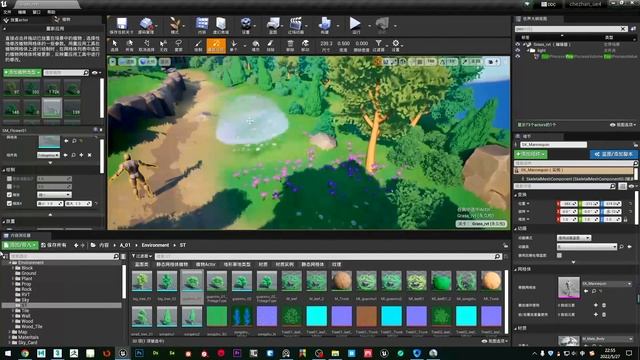Select the foliage Single instance tool
Image resolution: width=640 pixels, height=360 pixels.
(x=234, y=44)
